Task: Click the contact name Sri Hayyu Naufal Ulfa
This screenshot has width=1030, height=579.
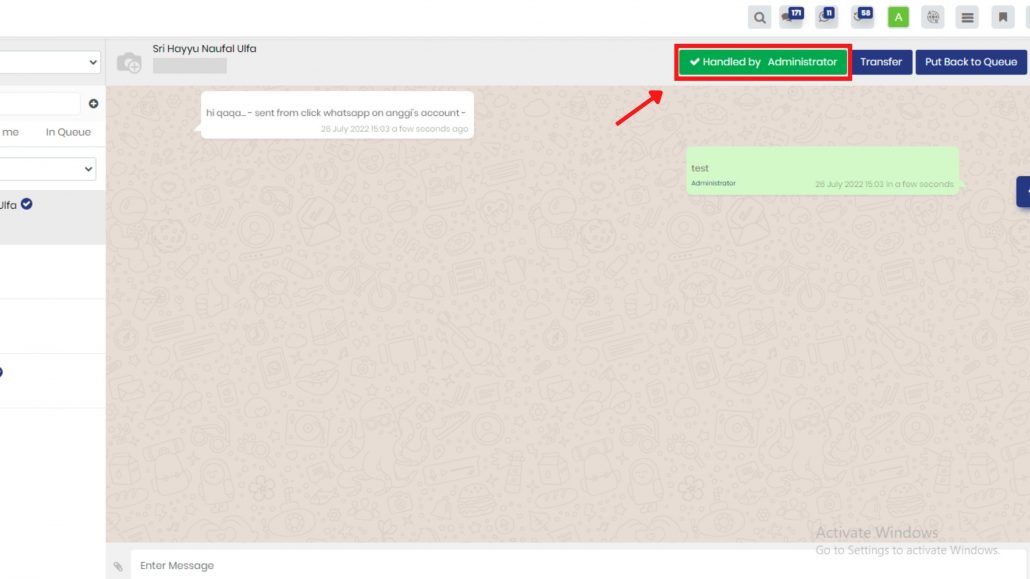Action: click(204, 49)
